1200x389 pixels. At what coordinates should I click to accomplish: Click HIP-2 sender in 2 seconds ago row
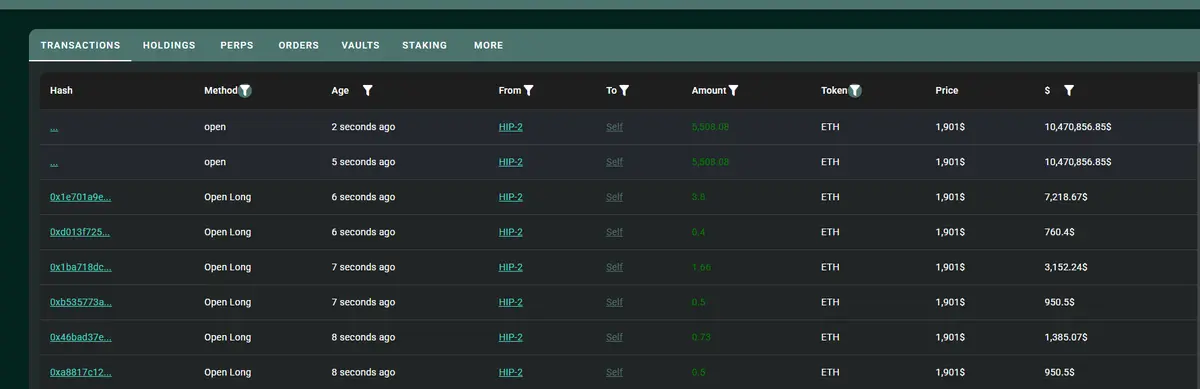pyautogui.click(x=511, y=127)
